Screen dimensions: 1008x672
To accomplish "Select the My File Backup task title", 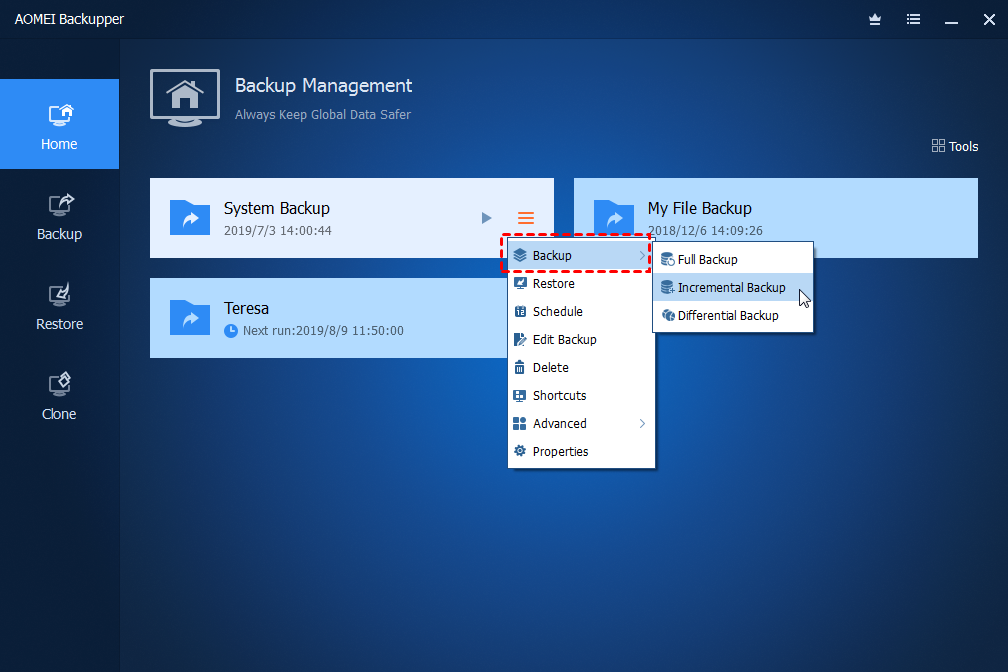I will tap(699, 208).
